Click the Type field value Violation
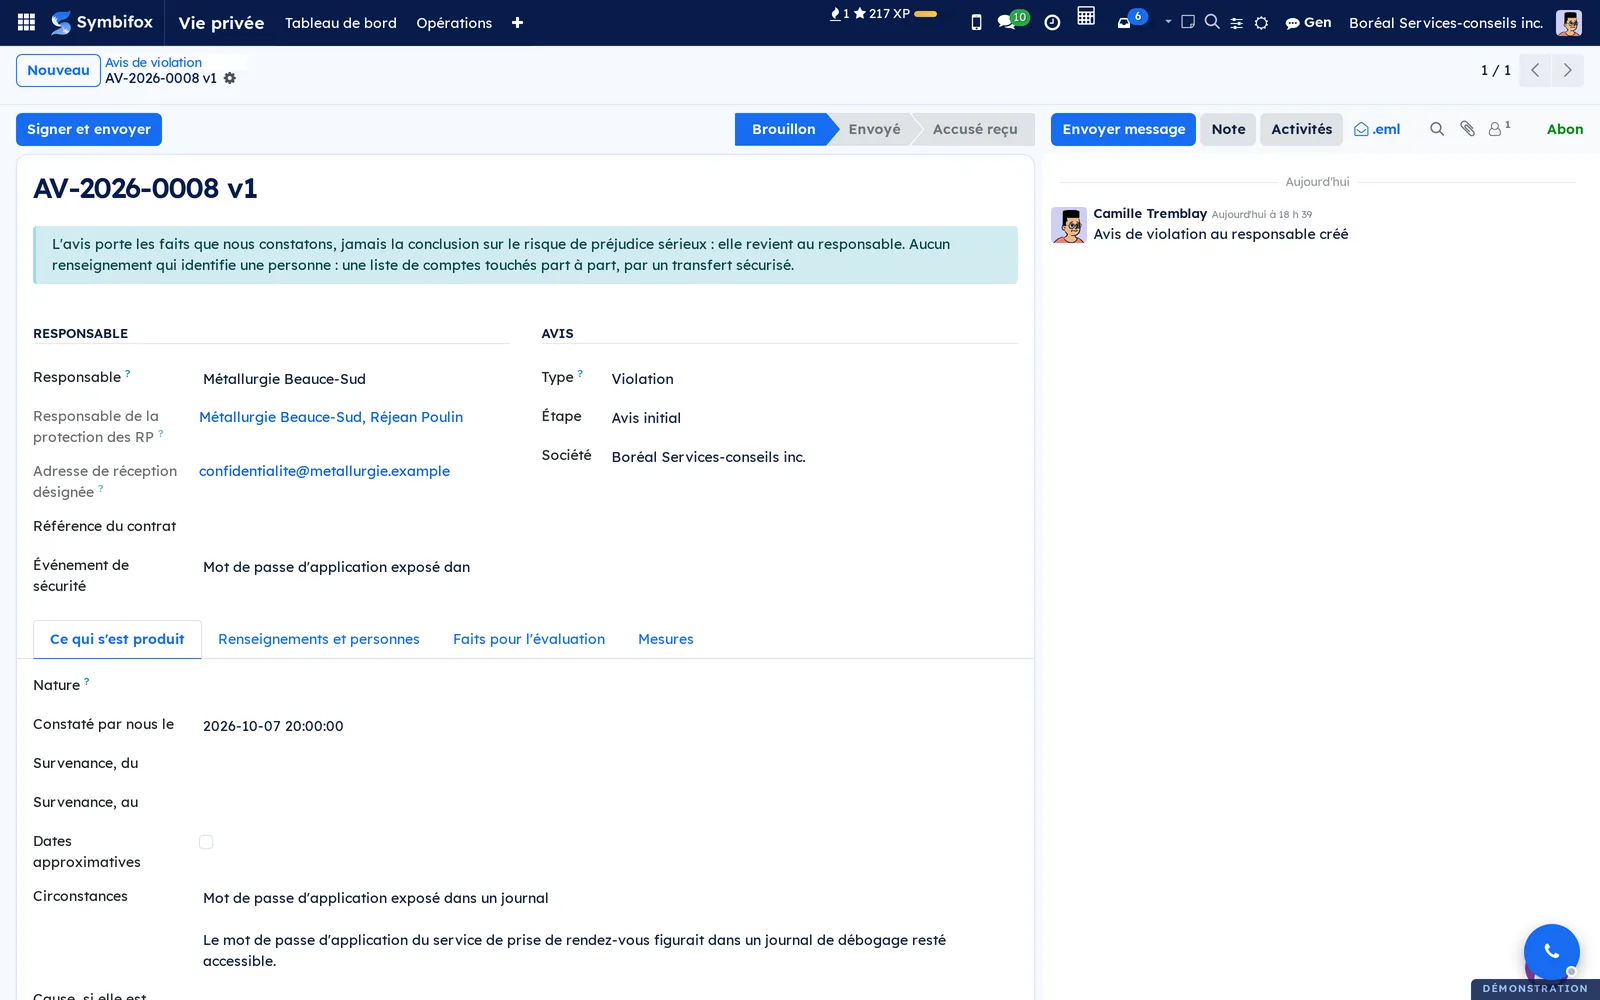Screen dimensions: 1600x1000 pos(643,379)
